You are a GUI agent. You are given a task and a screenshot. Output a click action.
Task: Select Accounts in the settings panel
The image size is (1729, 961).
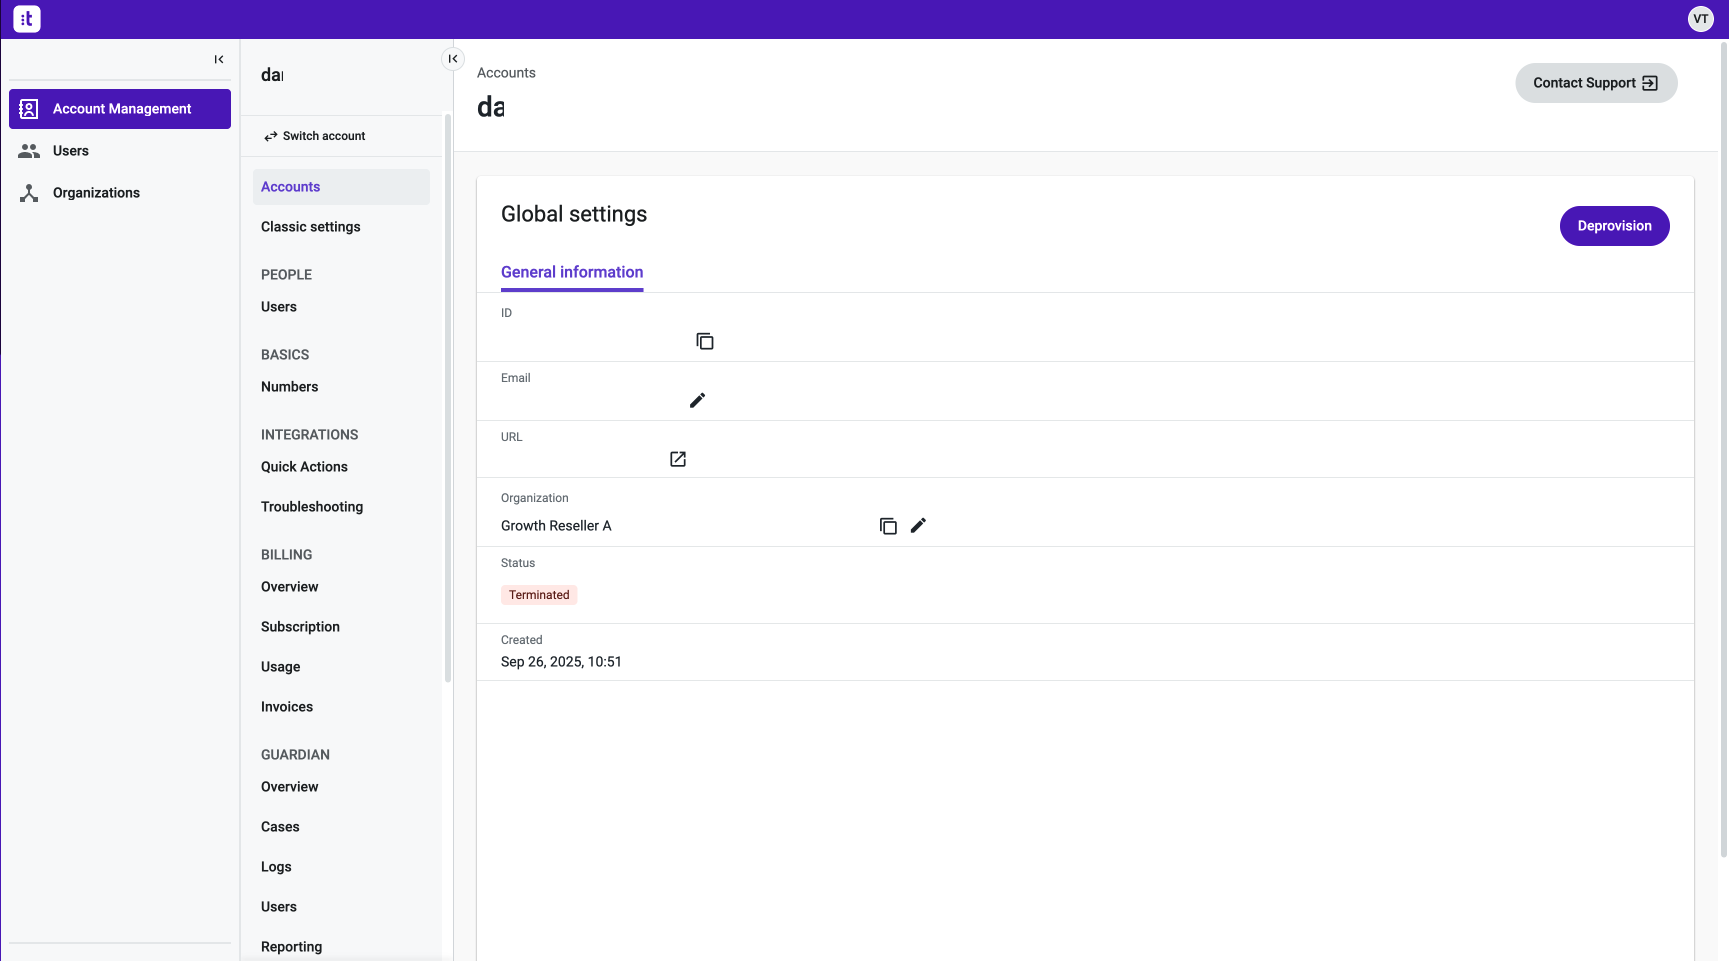(341, 187)
